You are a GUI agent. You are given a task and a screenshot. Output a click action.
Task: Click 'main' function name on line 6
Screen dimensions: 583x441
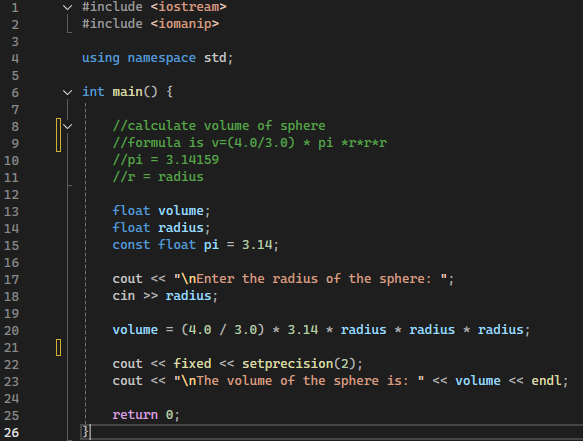(128, 92)
